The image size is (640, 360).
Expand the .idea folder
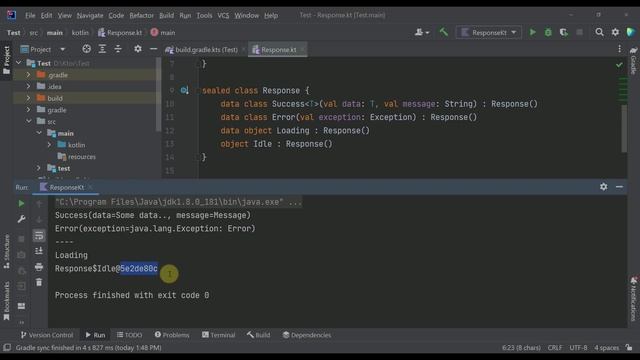(x=29, y=87)
